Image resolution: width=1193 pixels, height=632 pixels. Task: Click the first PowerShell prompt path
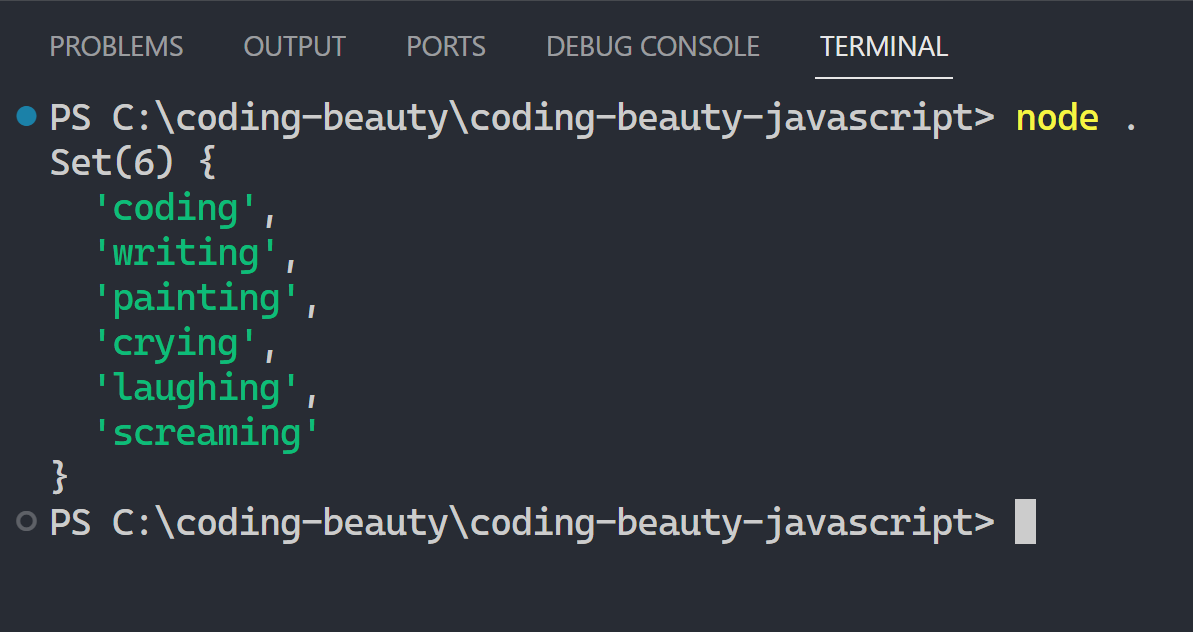pyautogui.click(x=522, y=119)
